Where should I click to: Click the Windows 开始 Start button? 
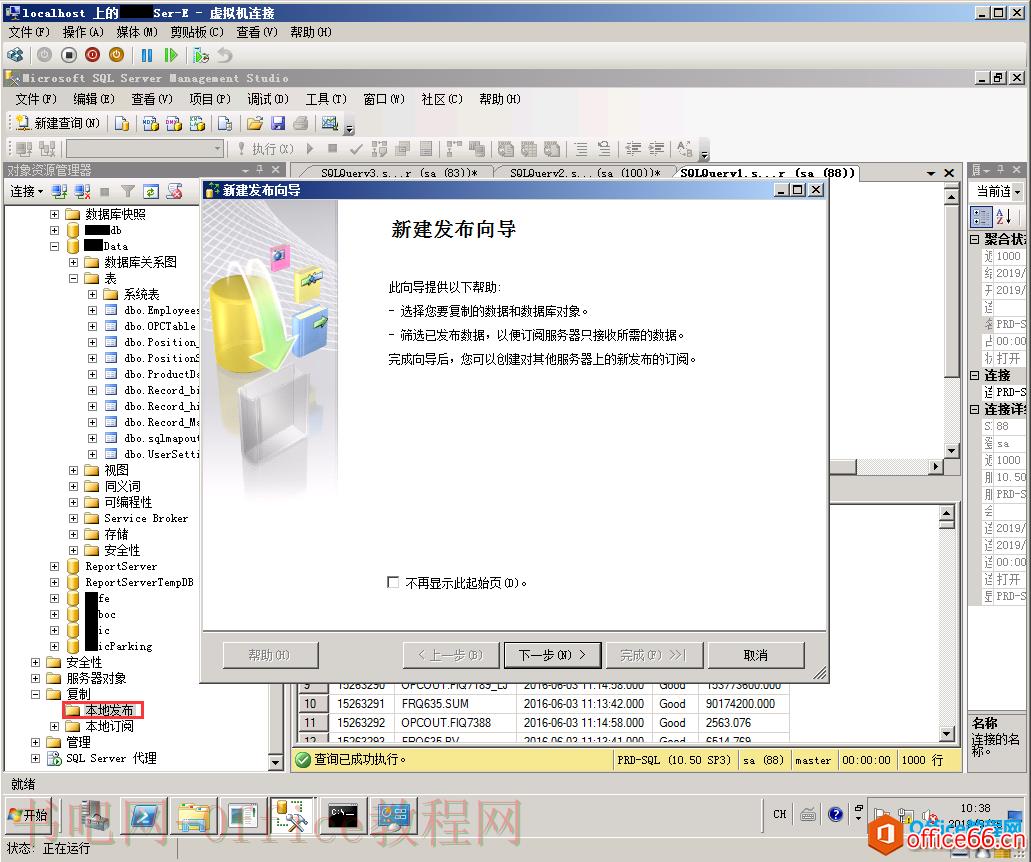28,815
